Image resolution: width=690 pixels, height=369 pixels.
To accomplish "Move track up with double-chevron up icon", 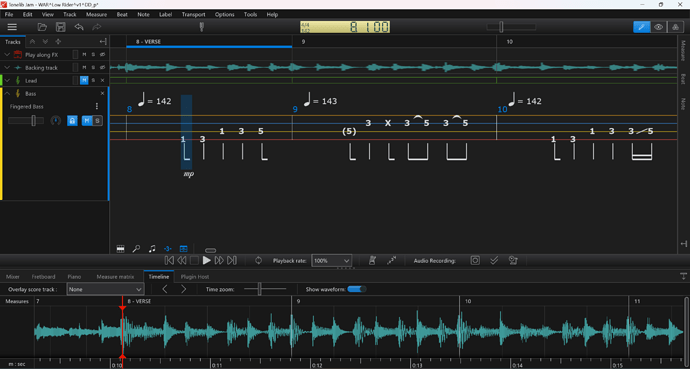I will coord(32,42).
